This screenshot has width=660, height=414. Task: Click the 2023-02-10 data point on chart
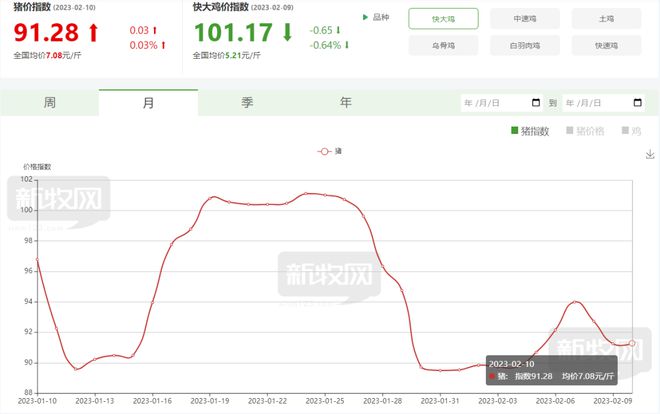(x=632, y=343)
